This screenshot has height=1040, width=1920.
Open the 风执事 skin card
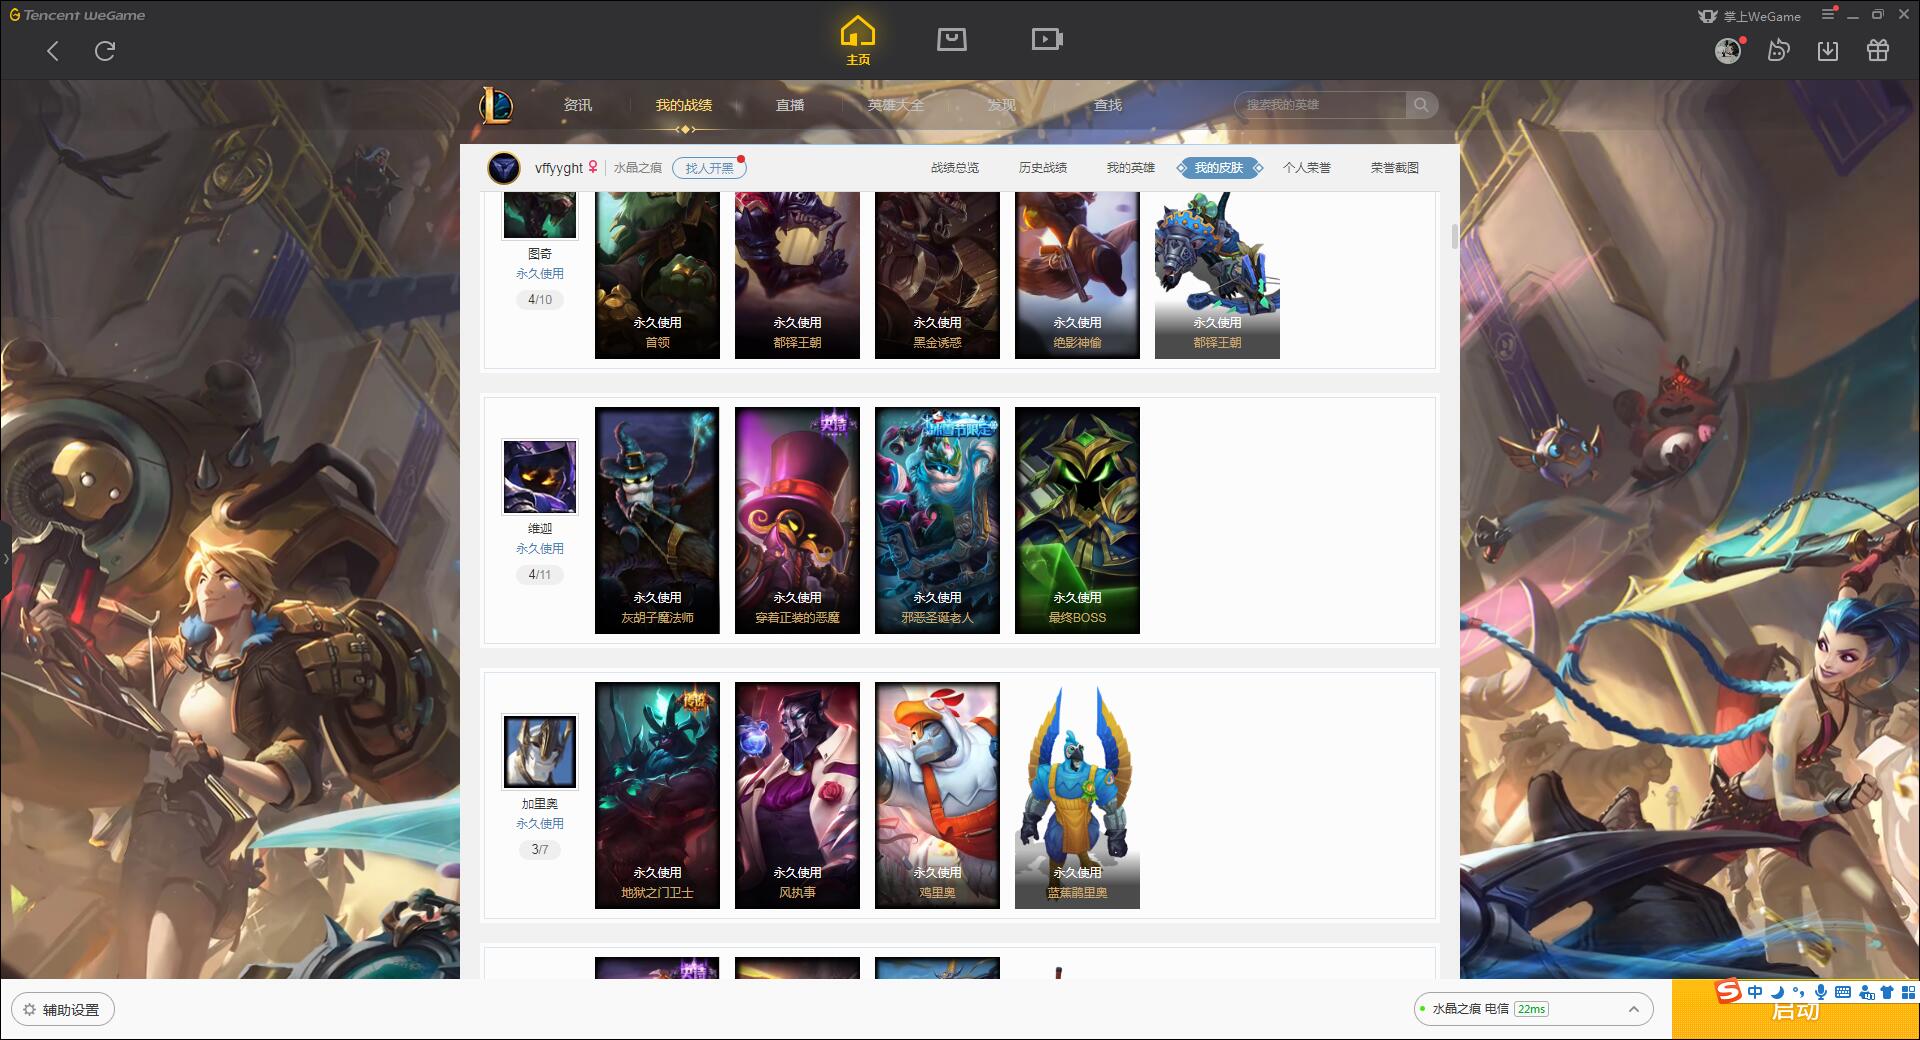point(797,795)
